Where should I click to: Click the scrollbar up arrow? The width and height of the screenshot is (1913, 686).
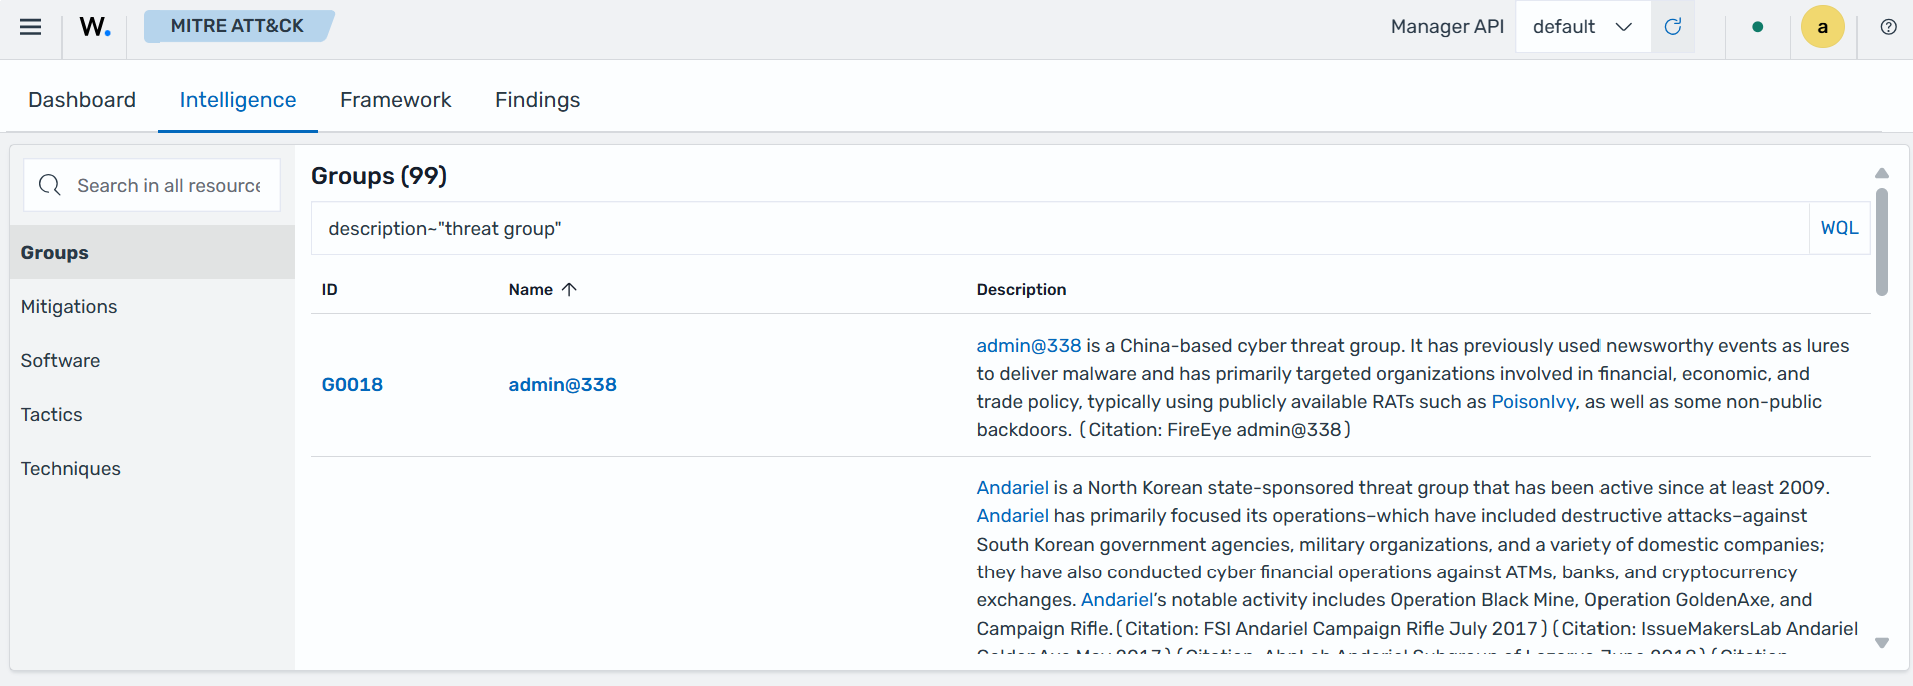1882,173
